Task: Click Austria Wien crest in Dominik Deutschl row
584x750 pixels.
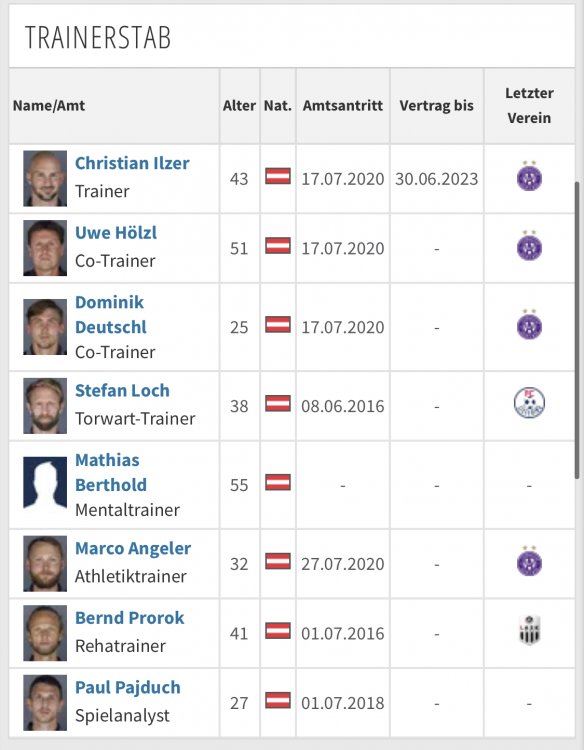Action: (529, 325)
